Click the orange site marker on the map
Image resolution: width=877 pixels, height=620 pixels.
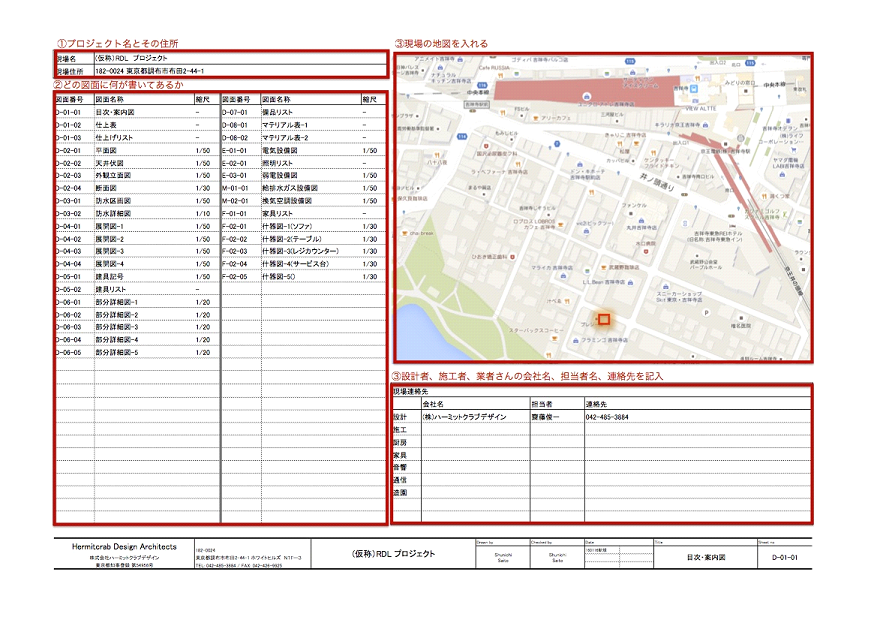[x=603, y=320]
